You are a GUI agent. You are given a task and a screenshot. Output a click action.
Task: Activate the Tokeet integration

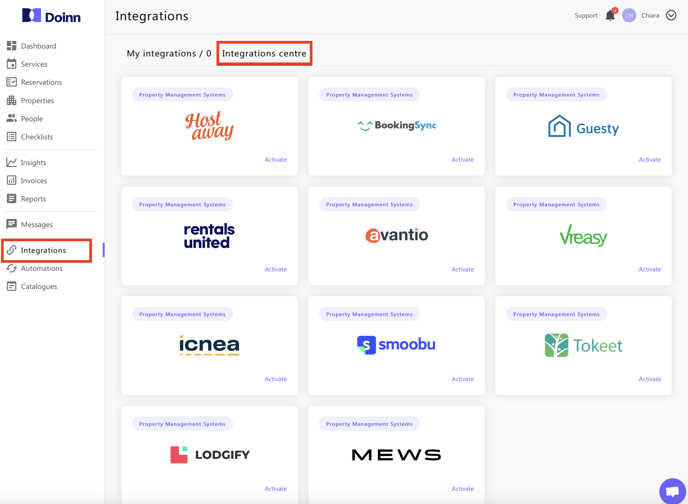(650, 379)
